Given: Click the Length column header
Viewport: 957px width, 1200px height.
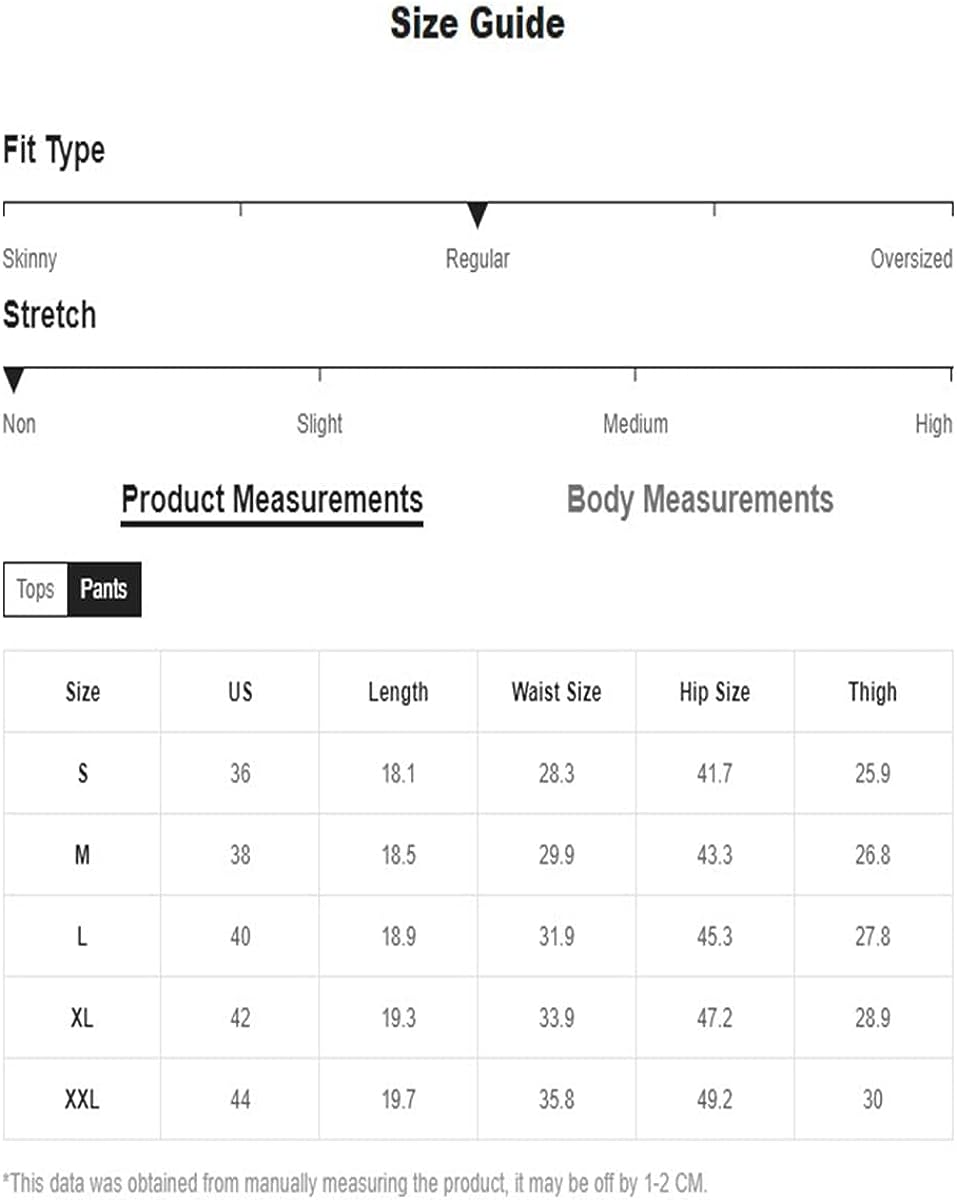Looking at the screenshot, I should (x=398, y=692).
